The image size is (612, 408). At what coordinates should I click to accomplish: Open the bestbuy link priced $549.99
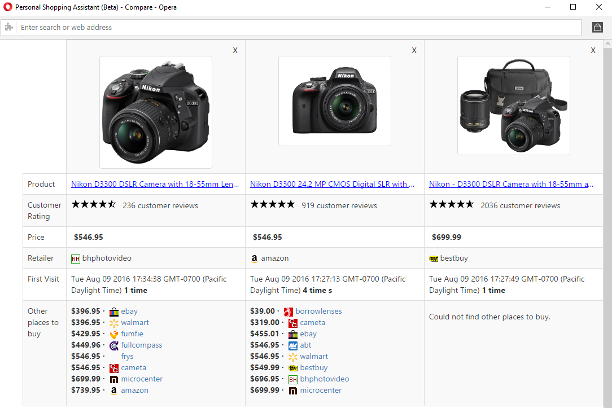click(x=314, y=368)
